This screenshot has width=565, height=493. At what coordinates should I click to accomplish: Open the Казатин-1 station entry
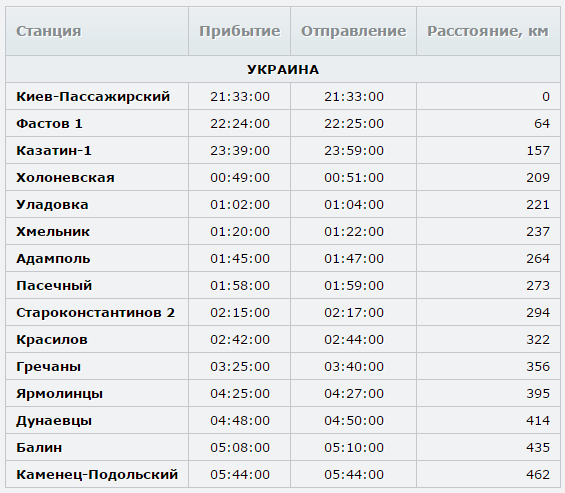coord(54,150)
